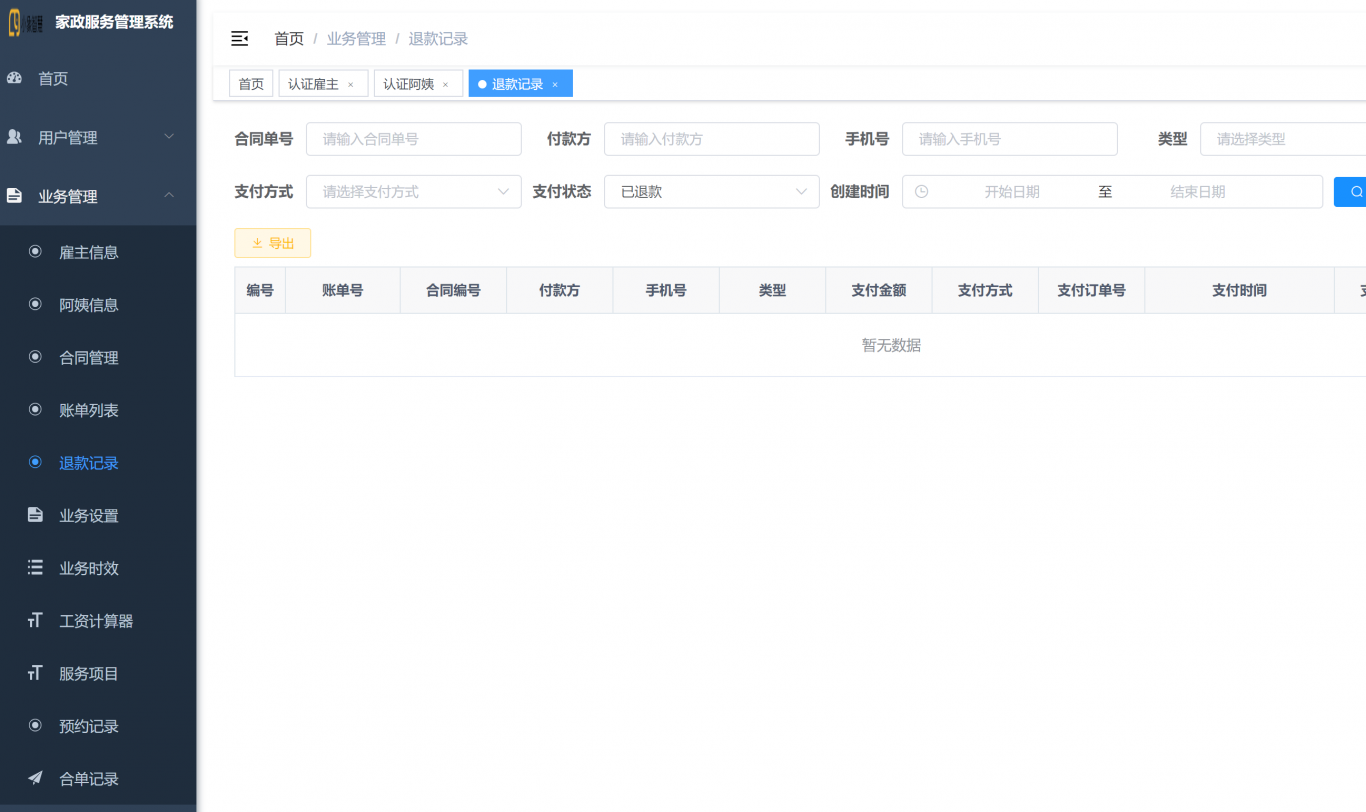
Task: Open 服务项目 in the sidebar
Action: (x=98, y=673)
